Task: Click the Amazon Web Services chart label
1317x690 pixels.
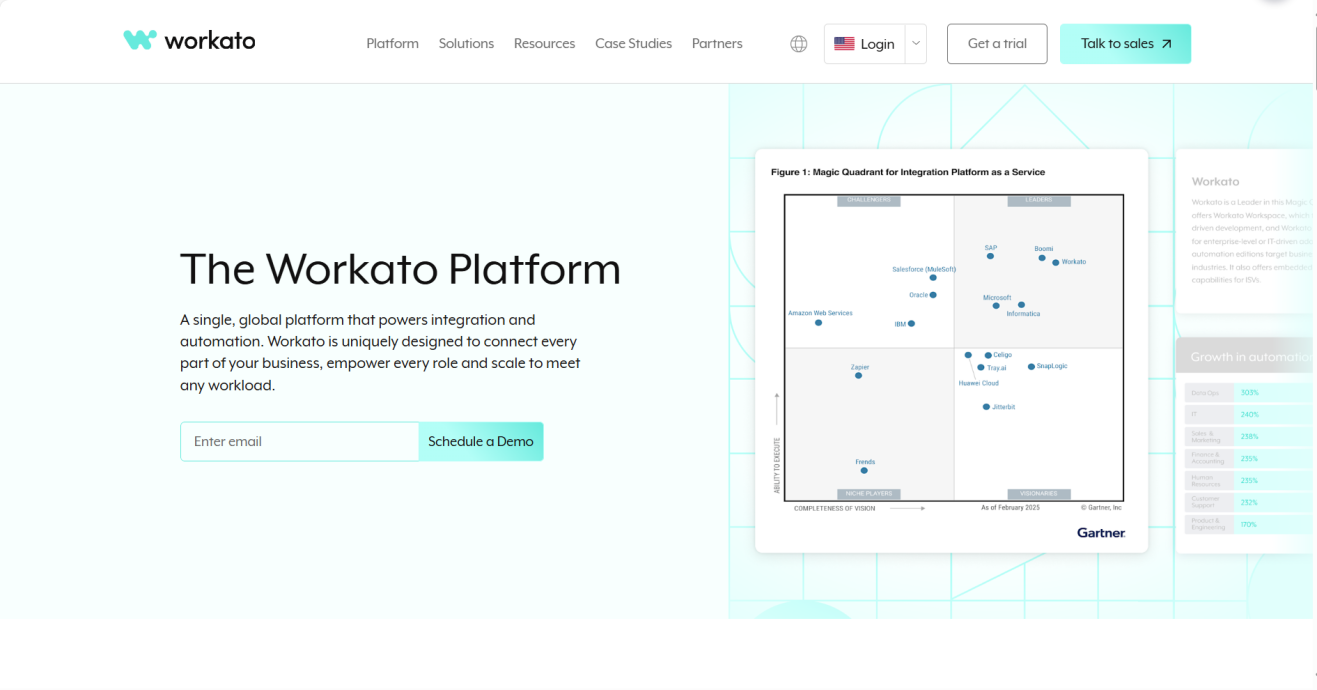Action: tap(820, 313)
